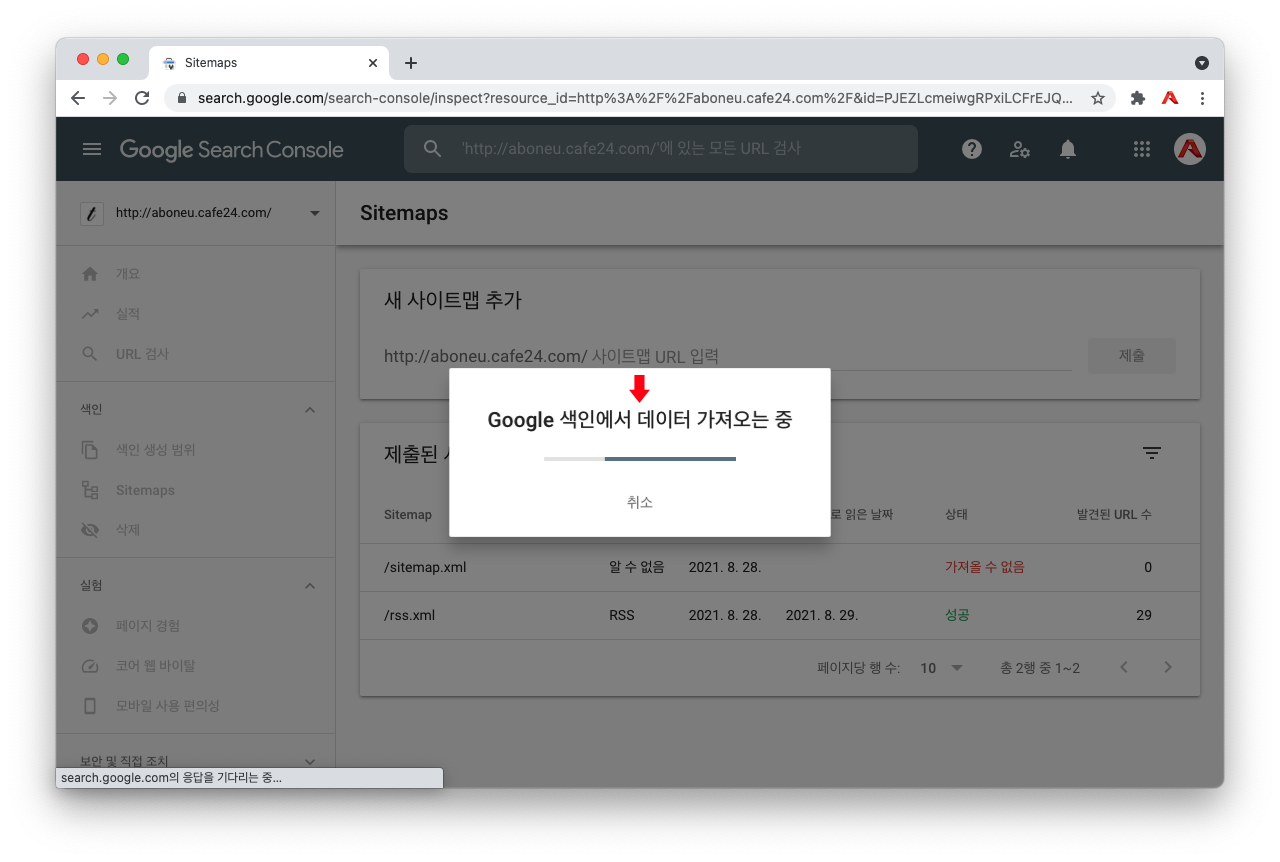
Task: Click the magnifier icon next to URL 검사
Action: tap(90, 354)
